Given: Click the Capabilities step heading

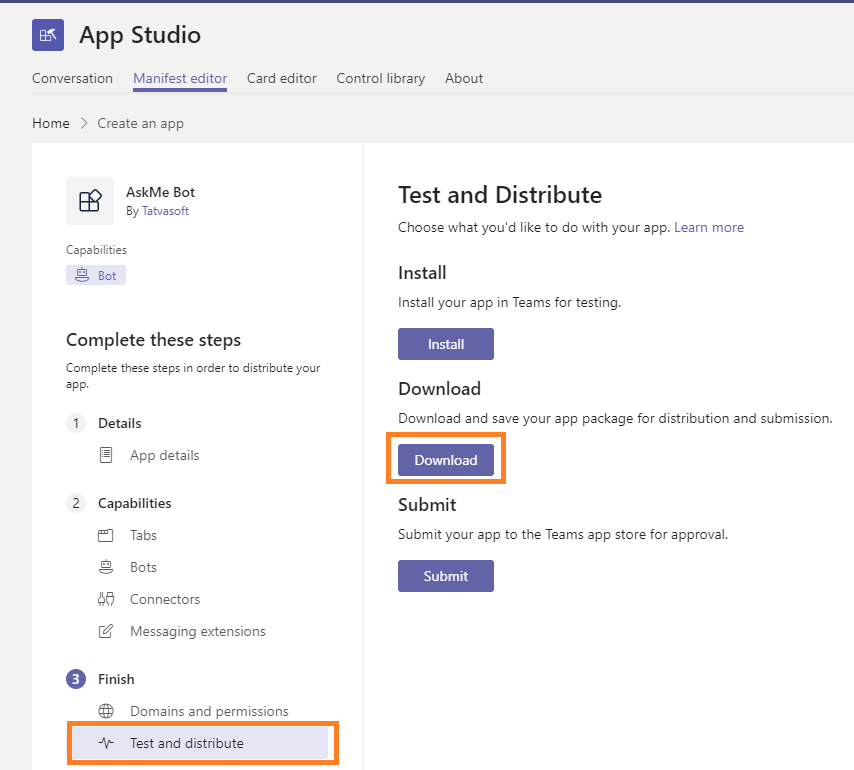Looking at the screenshot, I should pyautogui.click(x=135, y=503).
